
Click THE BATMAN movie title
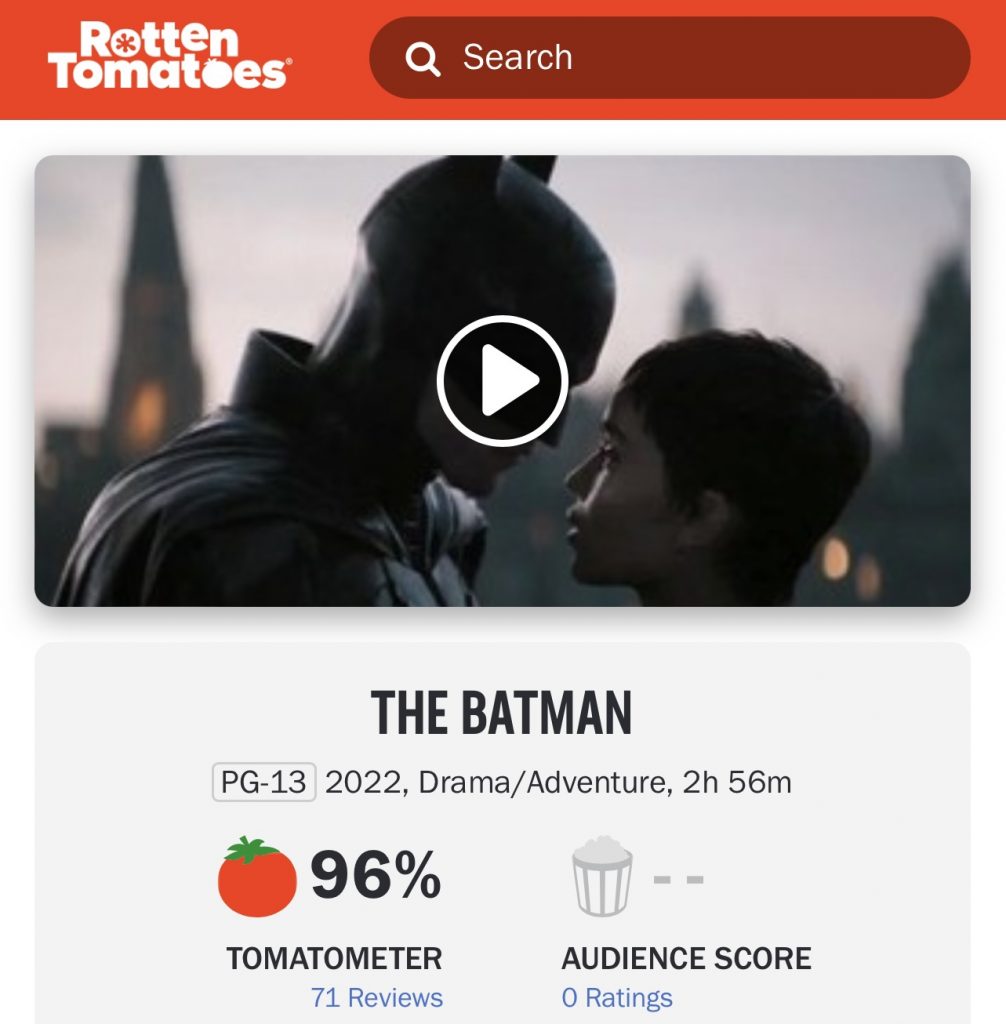[502, 714]
